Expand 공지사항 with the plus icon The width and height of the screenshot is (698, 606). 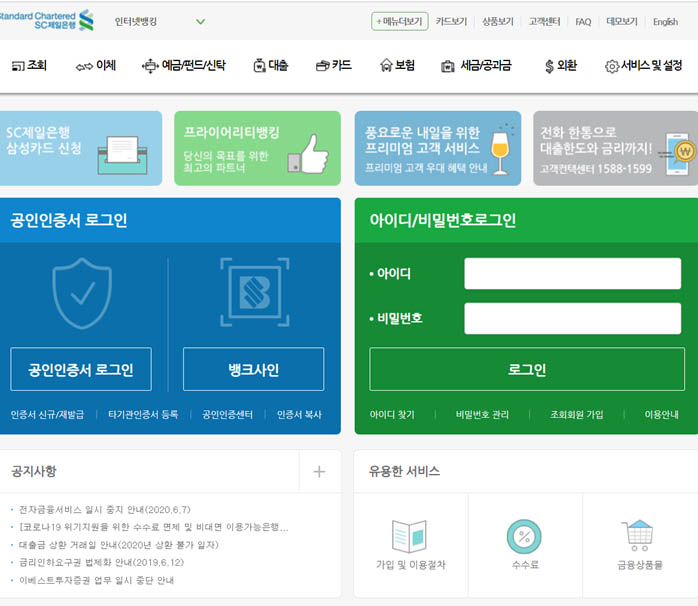coord(319,472)
